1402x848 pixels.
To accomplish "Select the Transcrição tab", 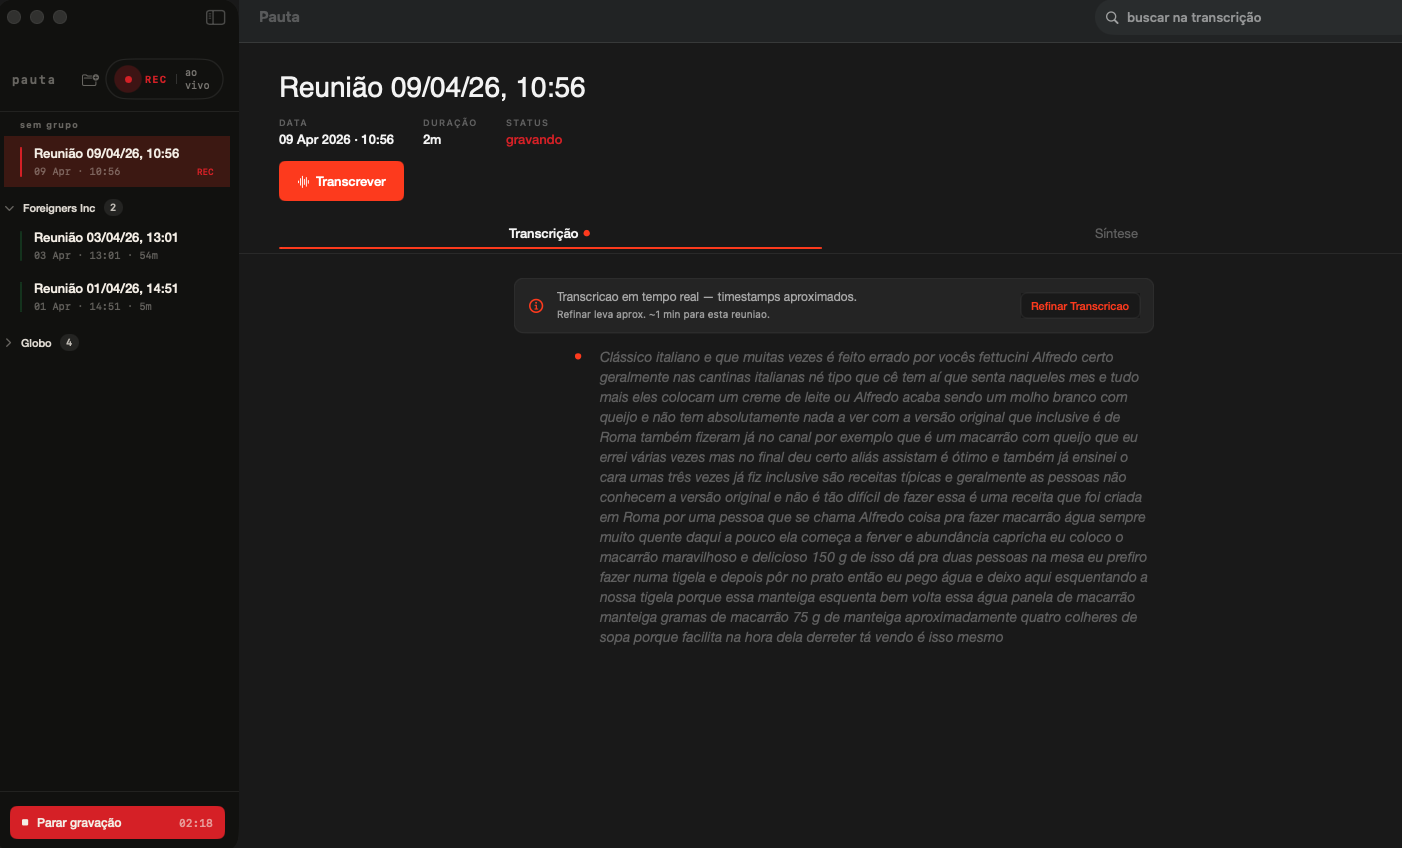I will [x=543, y=234].
